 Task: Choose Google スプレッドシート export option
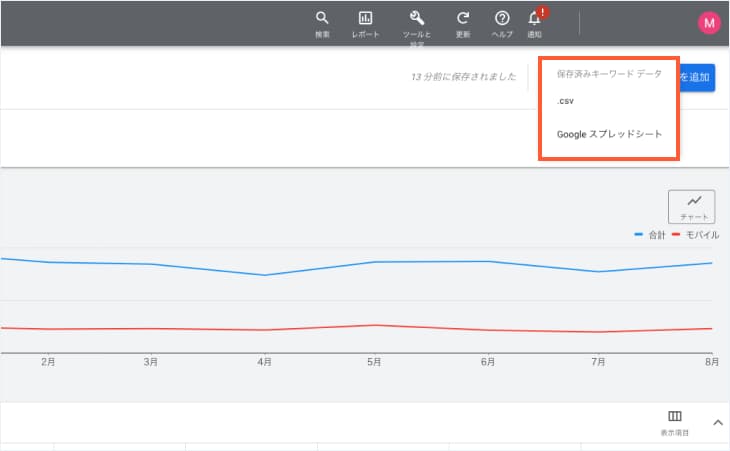(x=609, y=134)
